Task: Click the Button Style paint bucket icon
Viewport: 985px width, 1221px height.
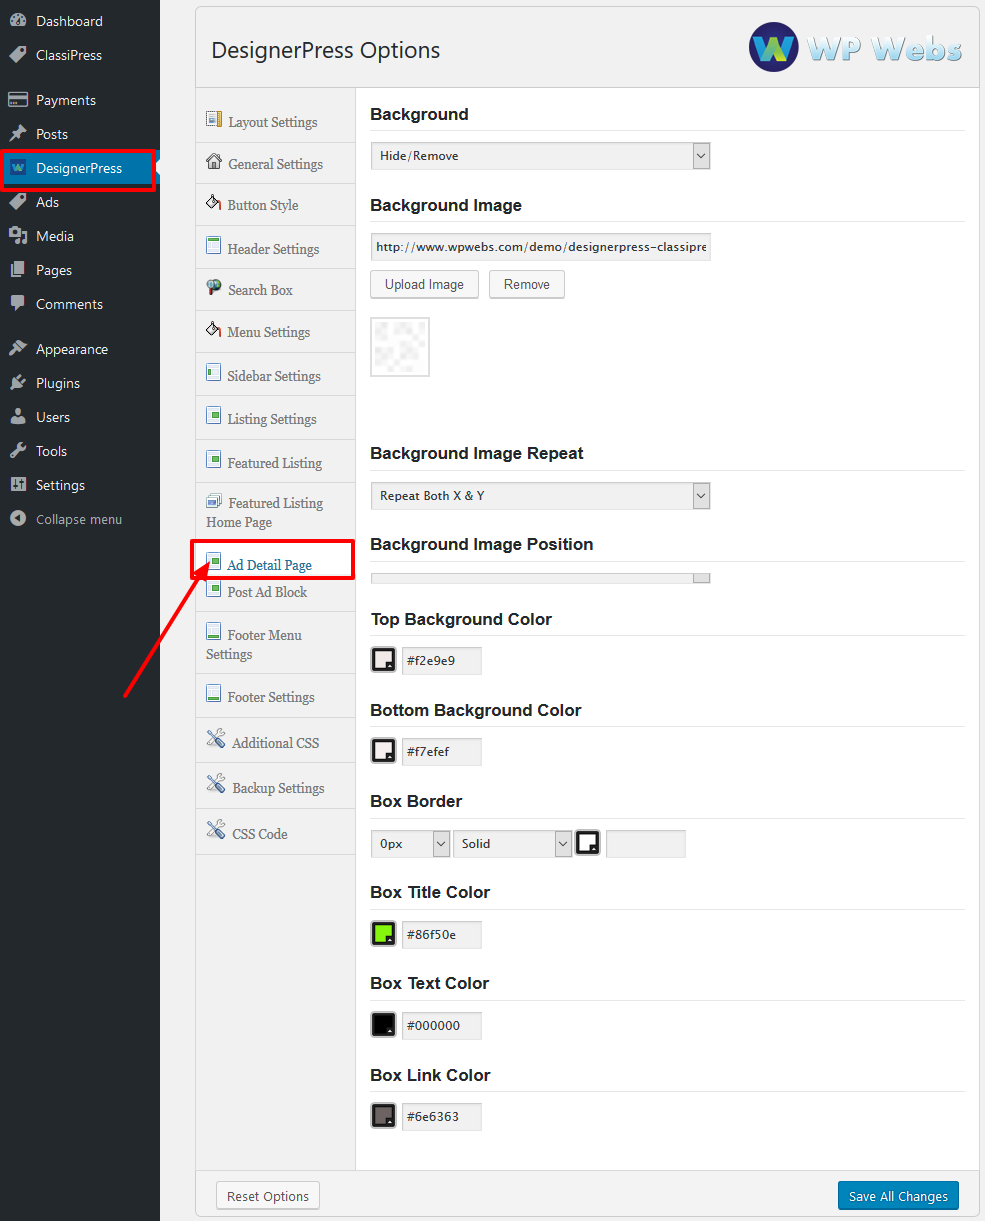Action: (214, 202)
